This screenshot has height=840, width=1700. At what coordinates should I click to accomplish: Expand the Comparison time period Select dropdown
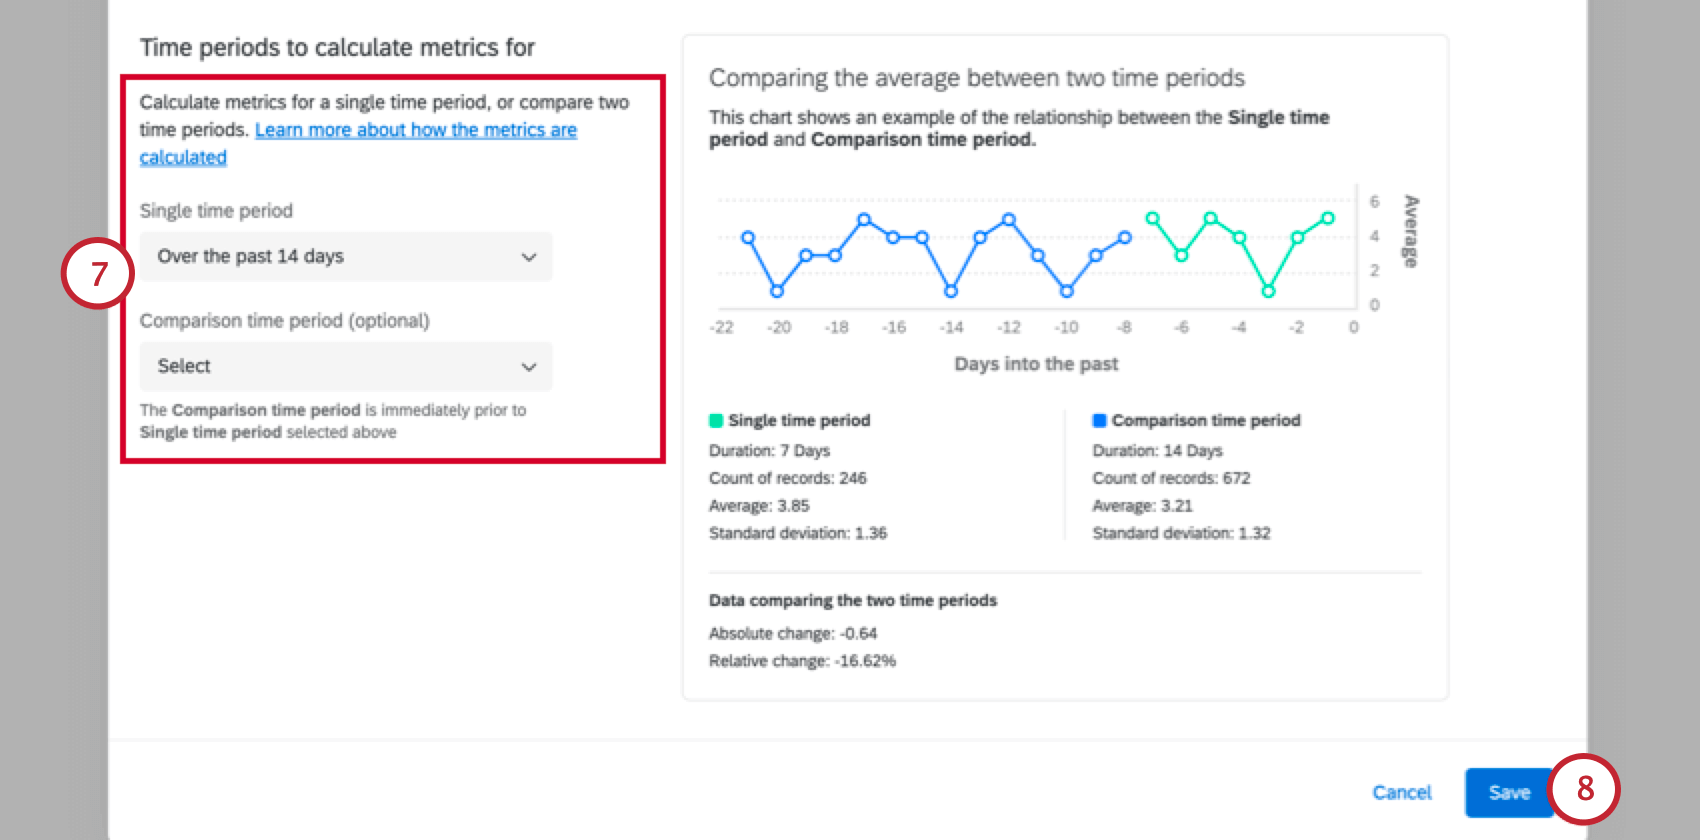(x=346, y=366)
